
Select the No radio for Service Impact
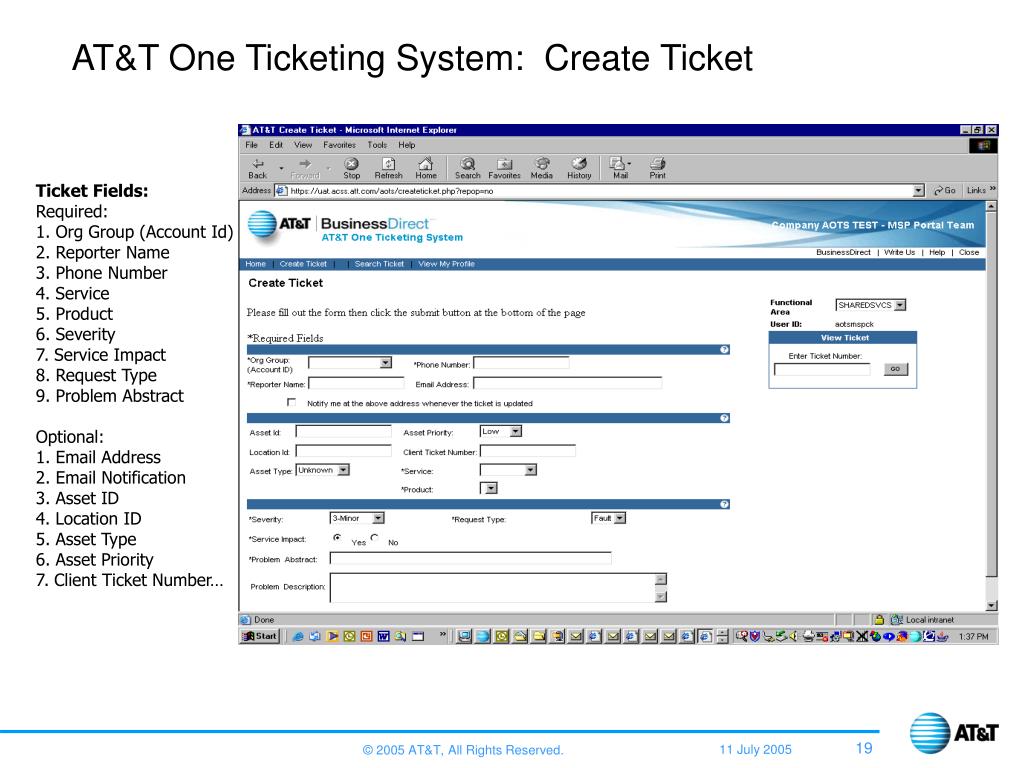click(374, 537)
